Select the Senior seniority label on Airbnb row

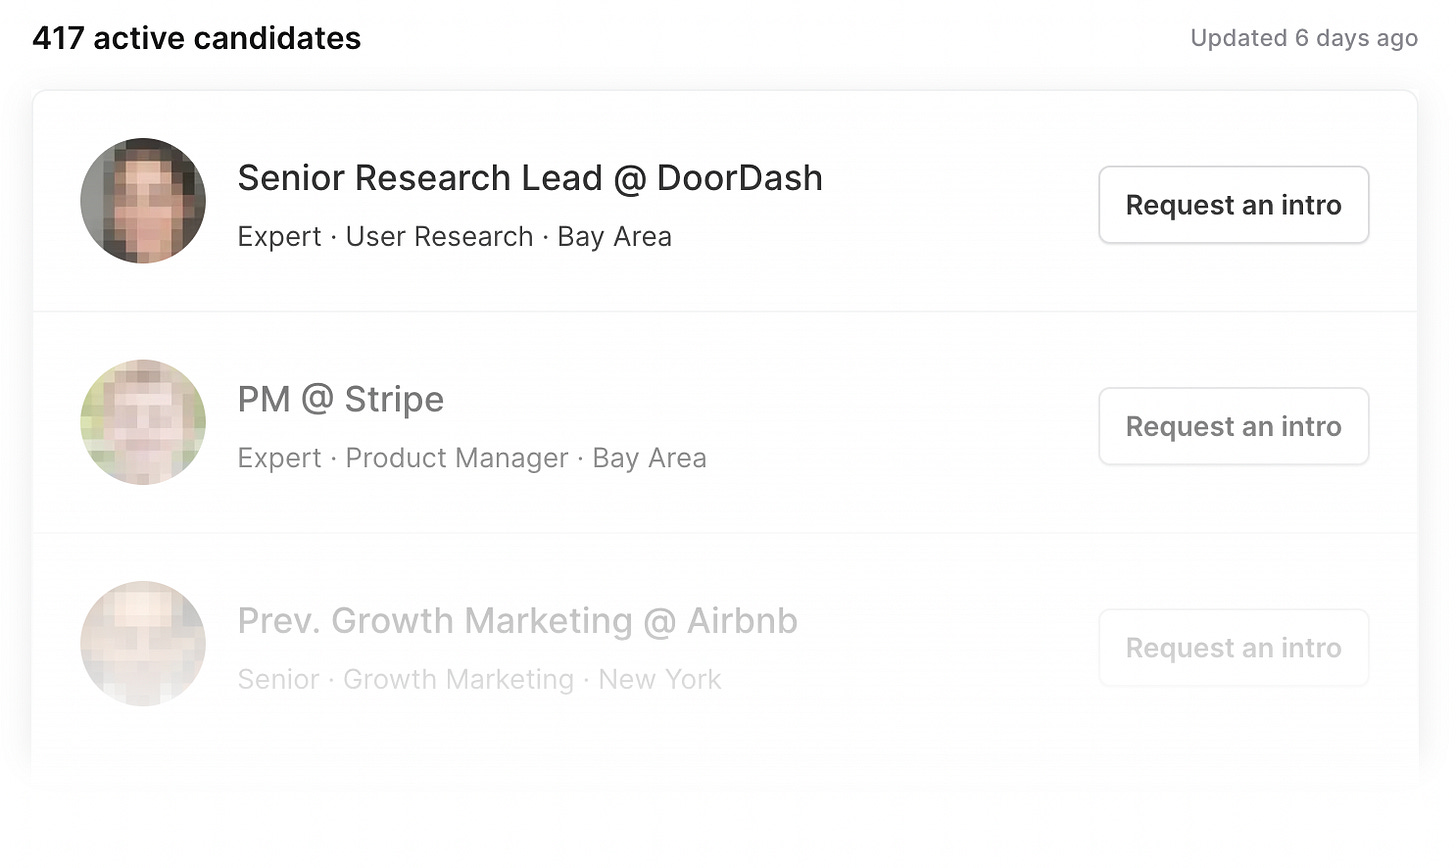point(278,679)
